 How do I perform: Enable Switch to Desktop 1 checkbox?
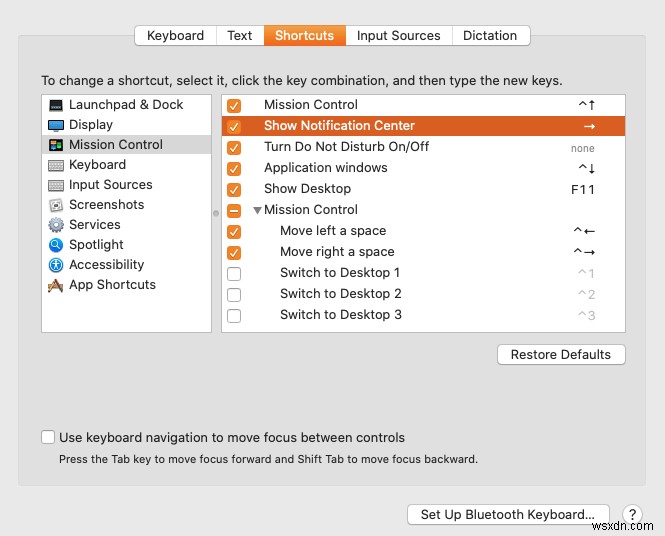pyautogui.click(x=234, y=273)
